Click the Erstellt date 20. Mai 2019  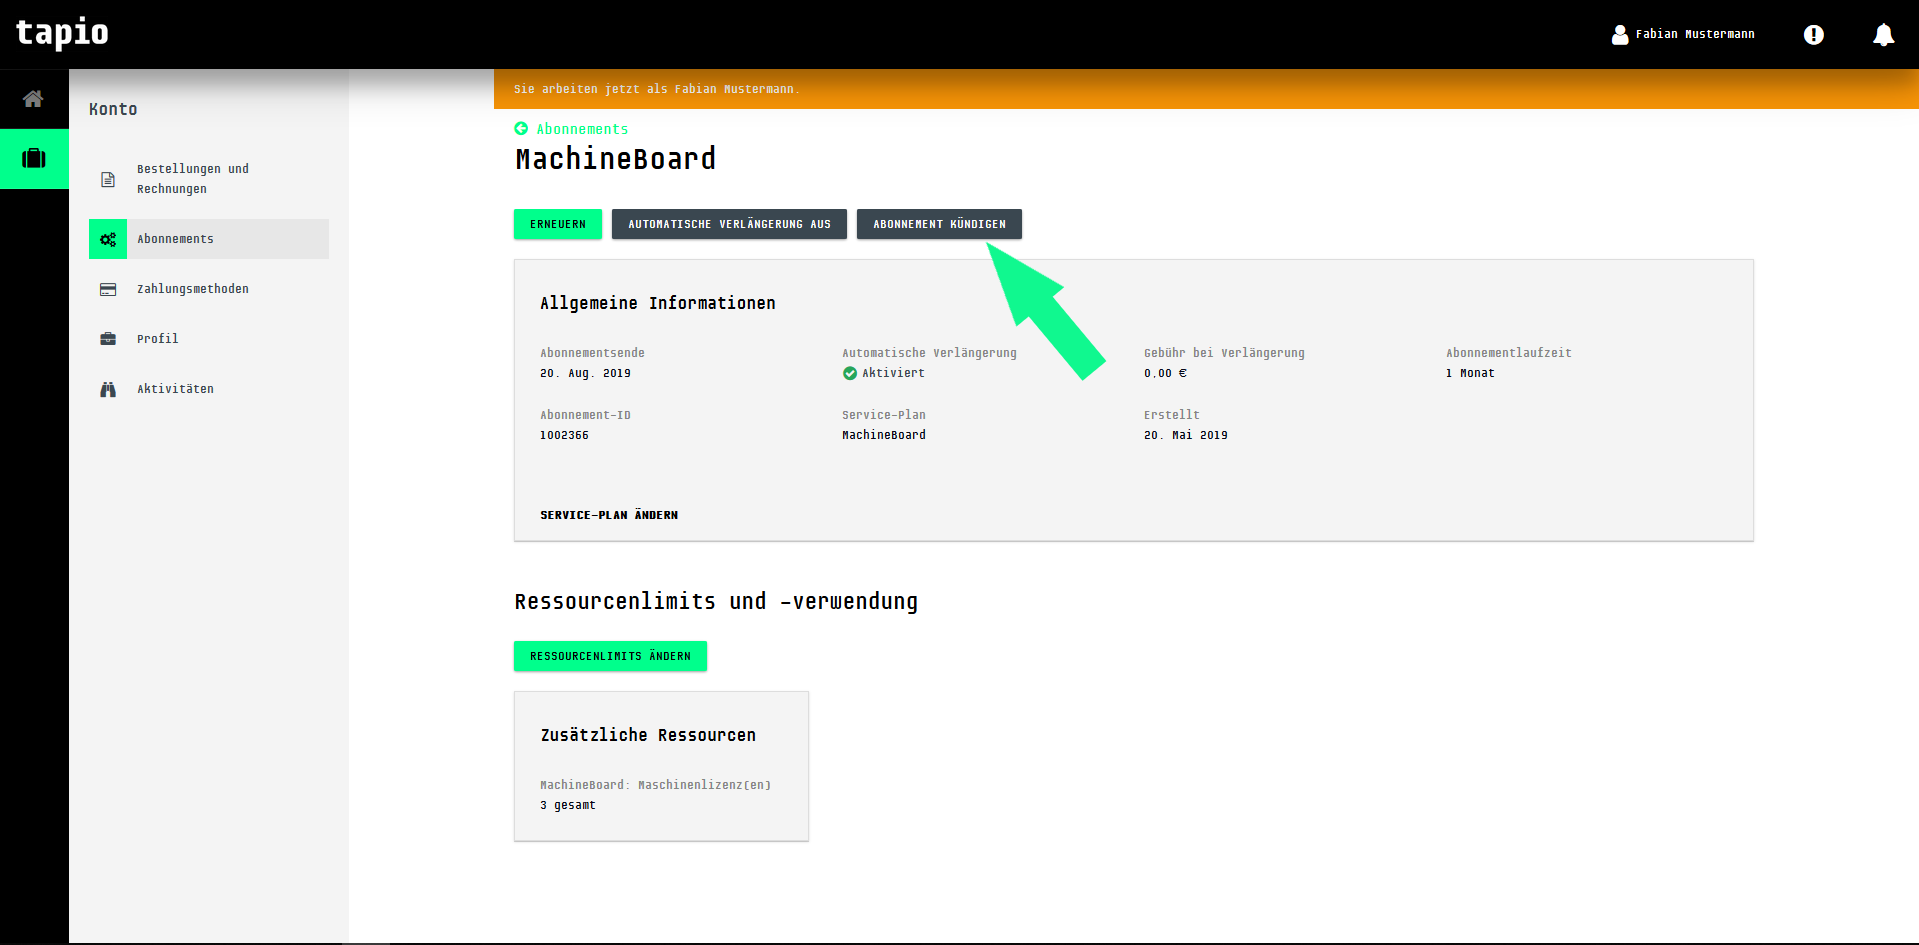click(x=1186, y=435)
